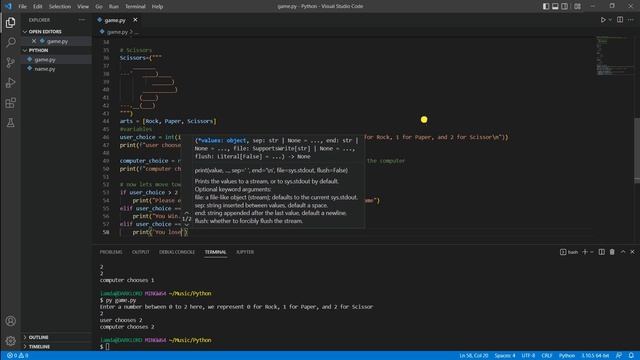Open the Search view in activity bar
Viewport: 640px width, 360px height.
click(x=11, y=42)
